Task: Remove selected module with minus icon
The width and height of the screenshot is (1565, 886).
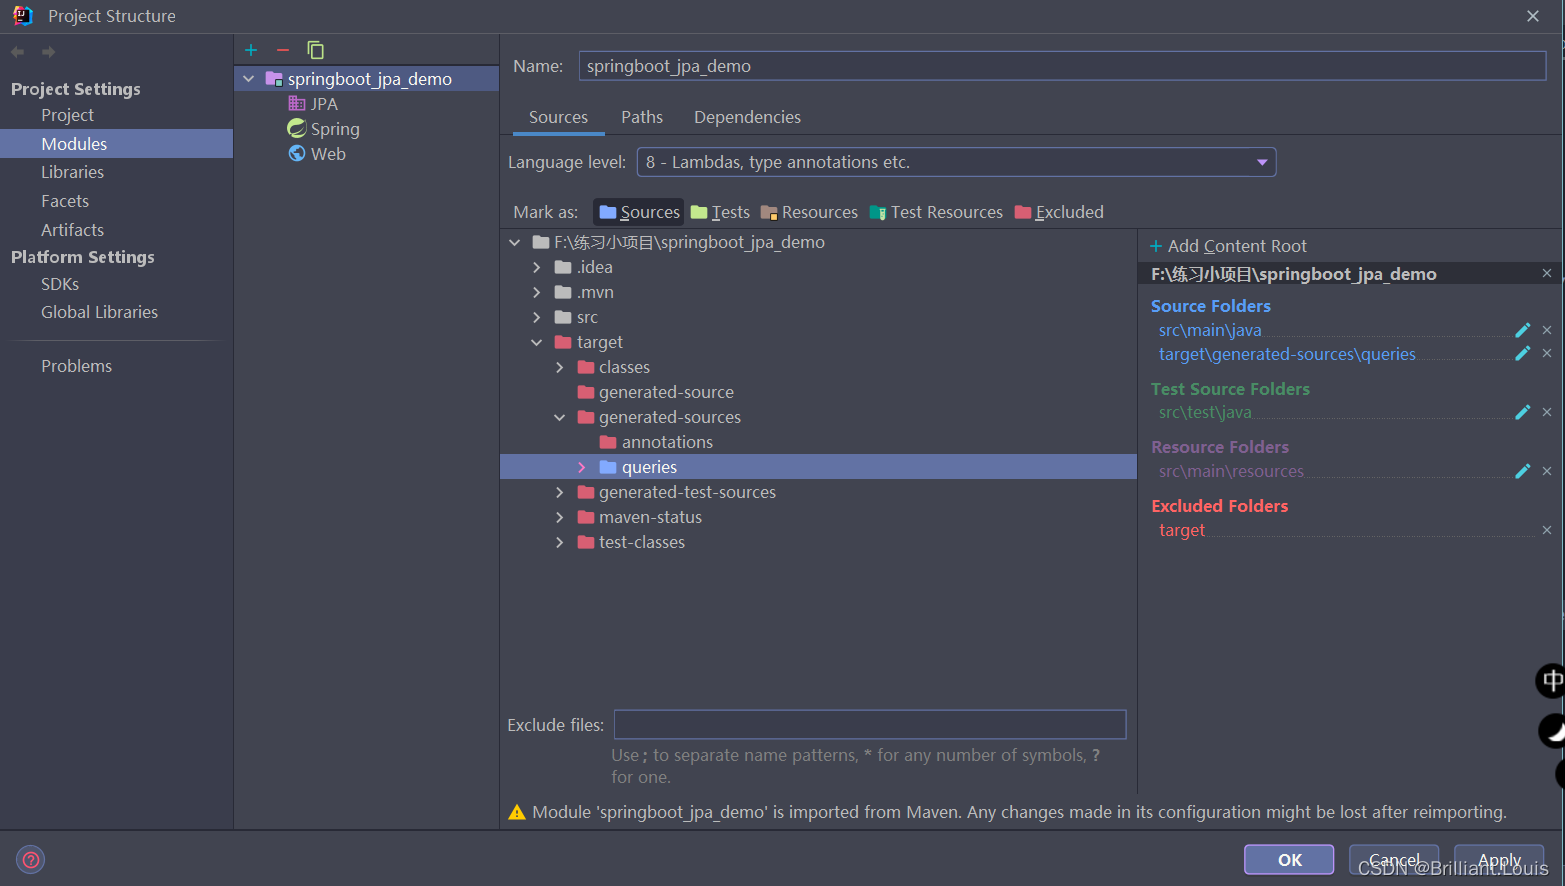Action: [283, 50]
